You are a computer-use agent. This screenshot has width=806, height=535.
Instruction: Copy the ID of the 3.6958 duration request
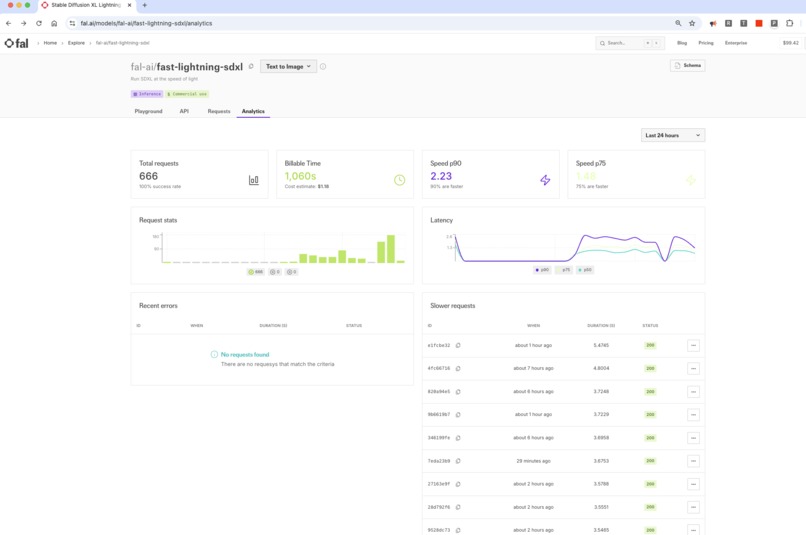pos(458,438)
